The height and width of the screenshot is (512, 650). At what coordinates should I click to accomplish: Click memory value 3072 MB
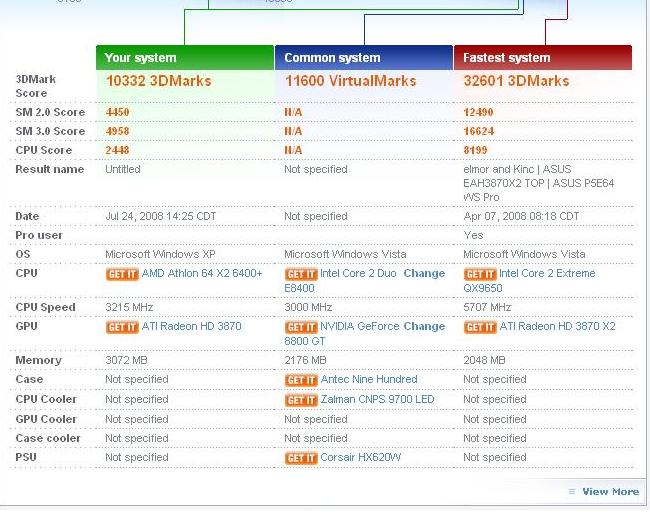[x=126, y=360]
